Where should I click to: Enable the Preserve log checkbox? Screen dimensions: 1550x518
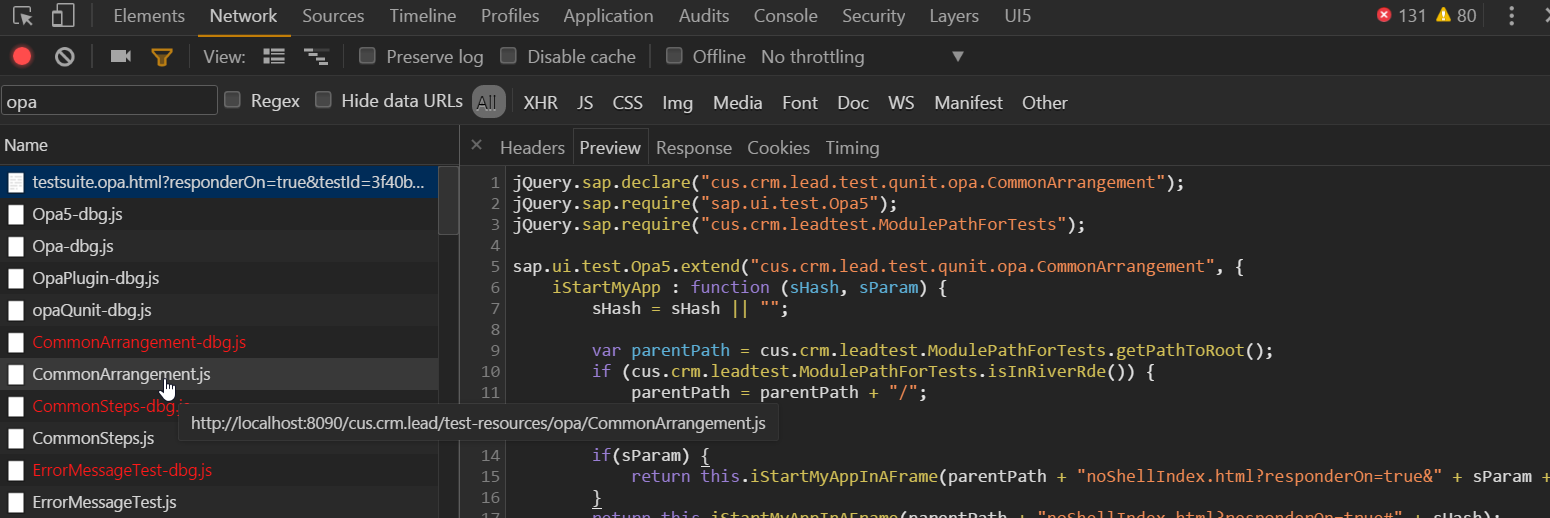367,56
